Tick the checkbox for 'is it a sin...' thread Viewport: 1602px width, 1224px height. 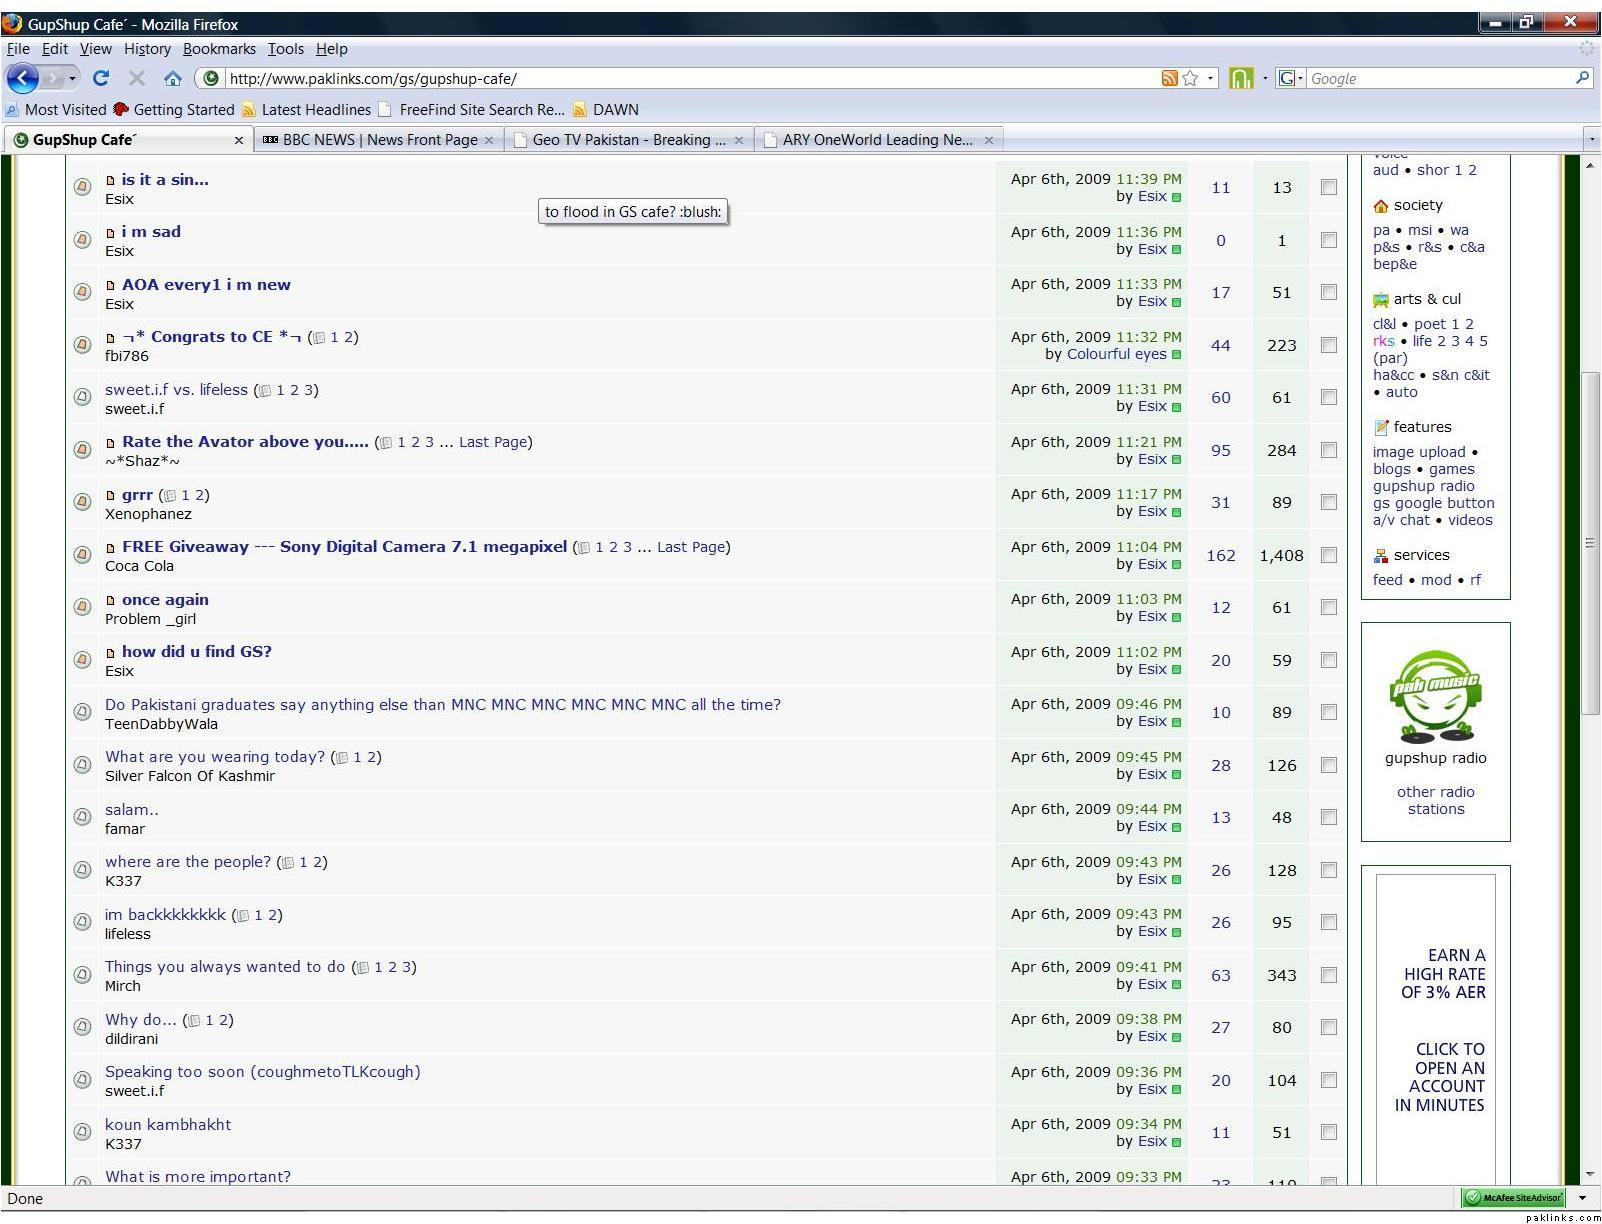[1328, 187]
